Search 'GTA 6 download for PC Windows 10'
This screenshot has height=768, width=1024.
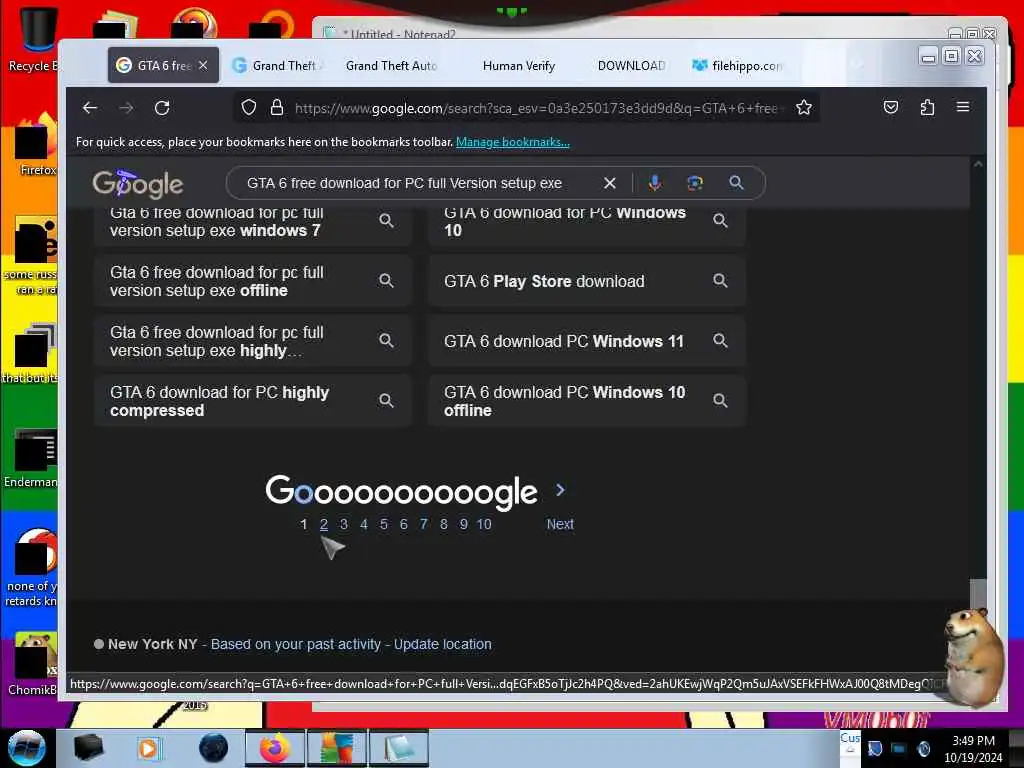(586, 224)
